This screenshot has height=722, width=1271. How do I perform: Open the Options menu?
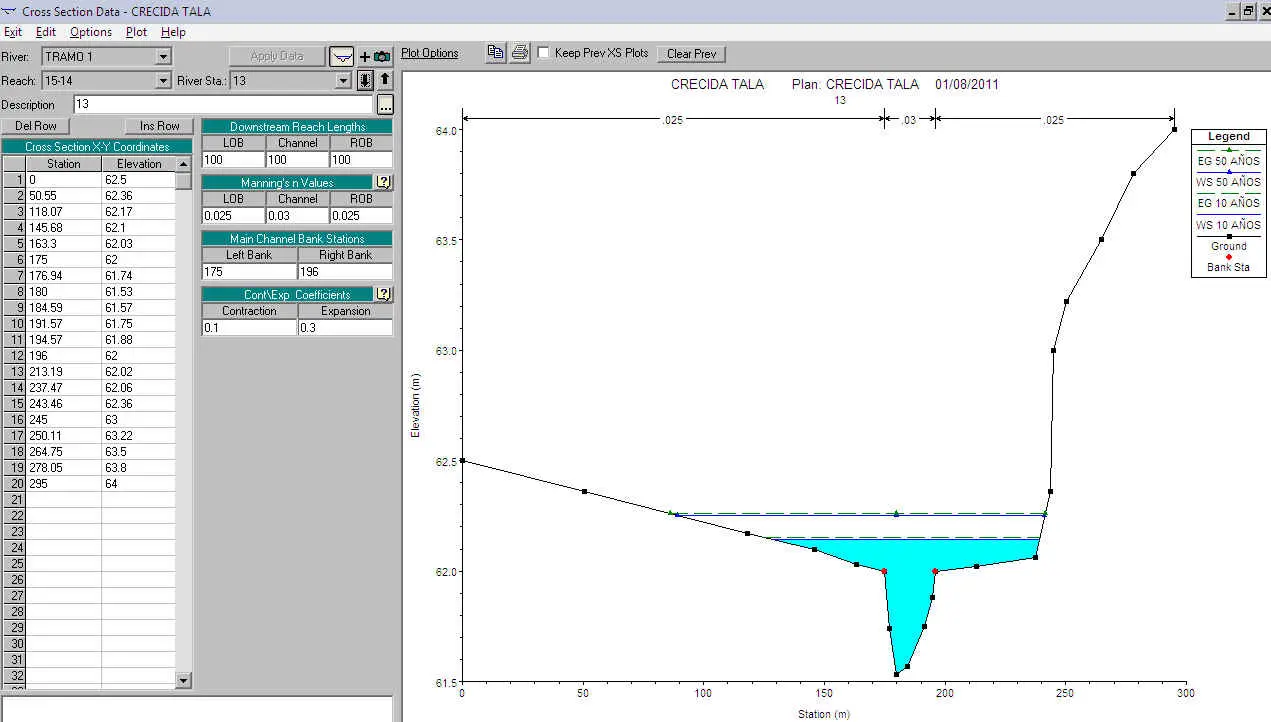(x=91, y=32)
